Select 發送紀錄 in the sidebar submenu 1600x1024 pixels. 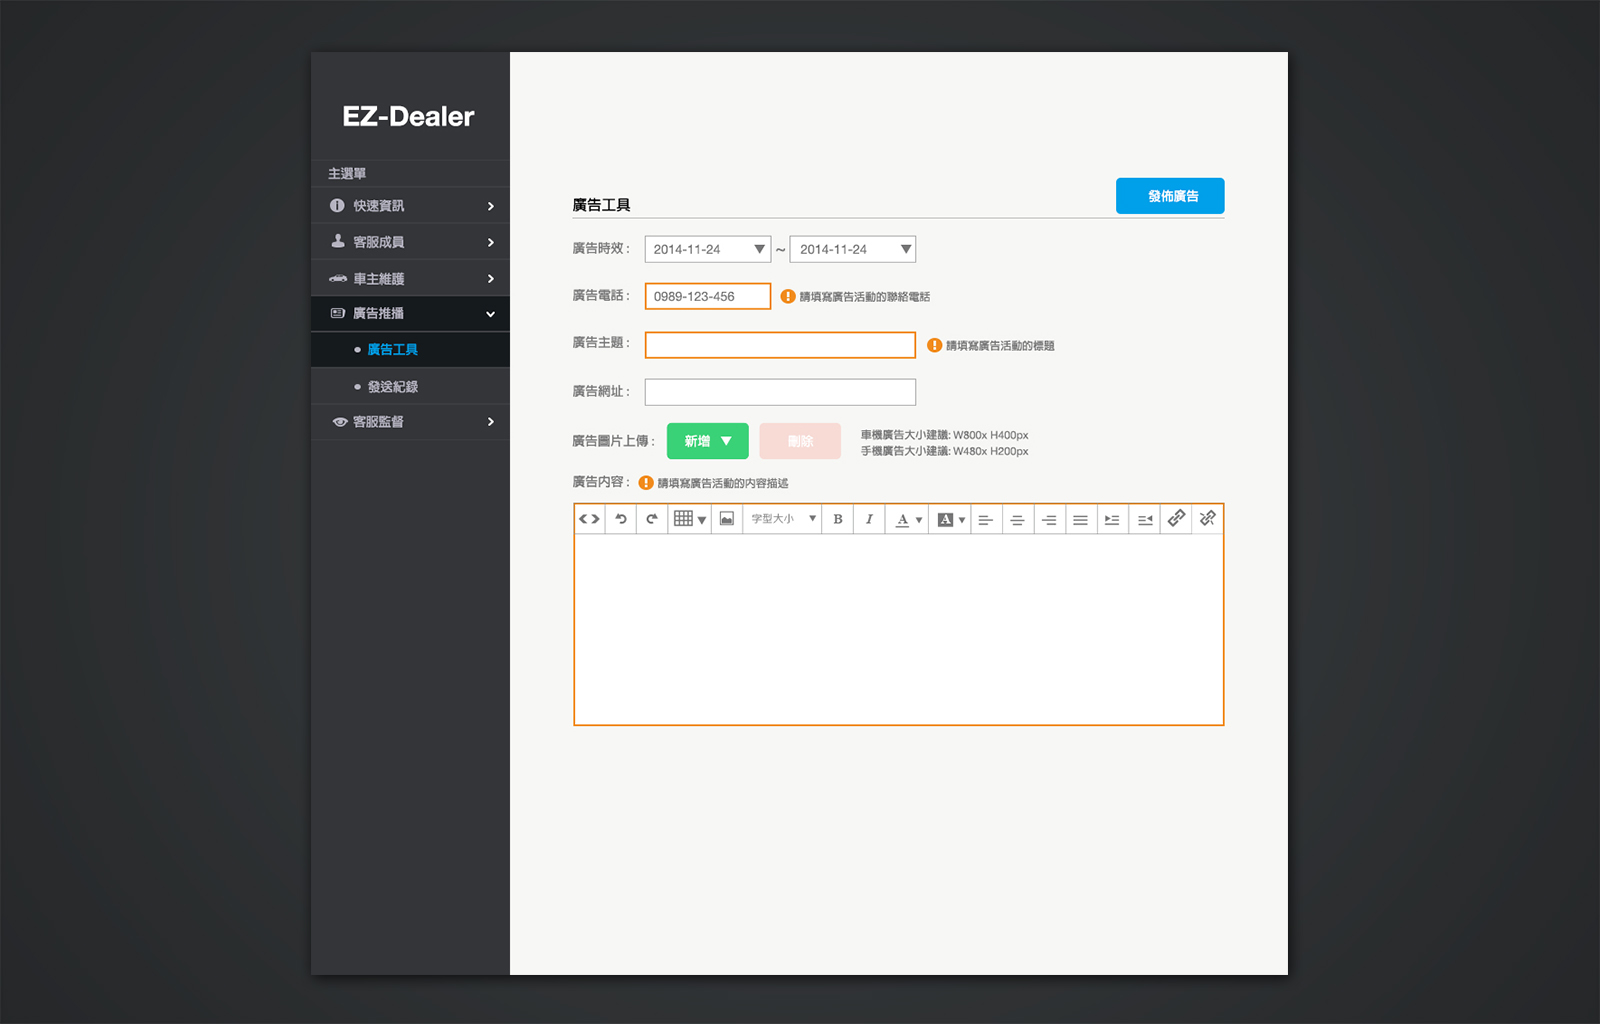click(393, 387)
